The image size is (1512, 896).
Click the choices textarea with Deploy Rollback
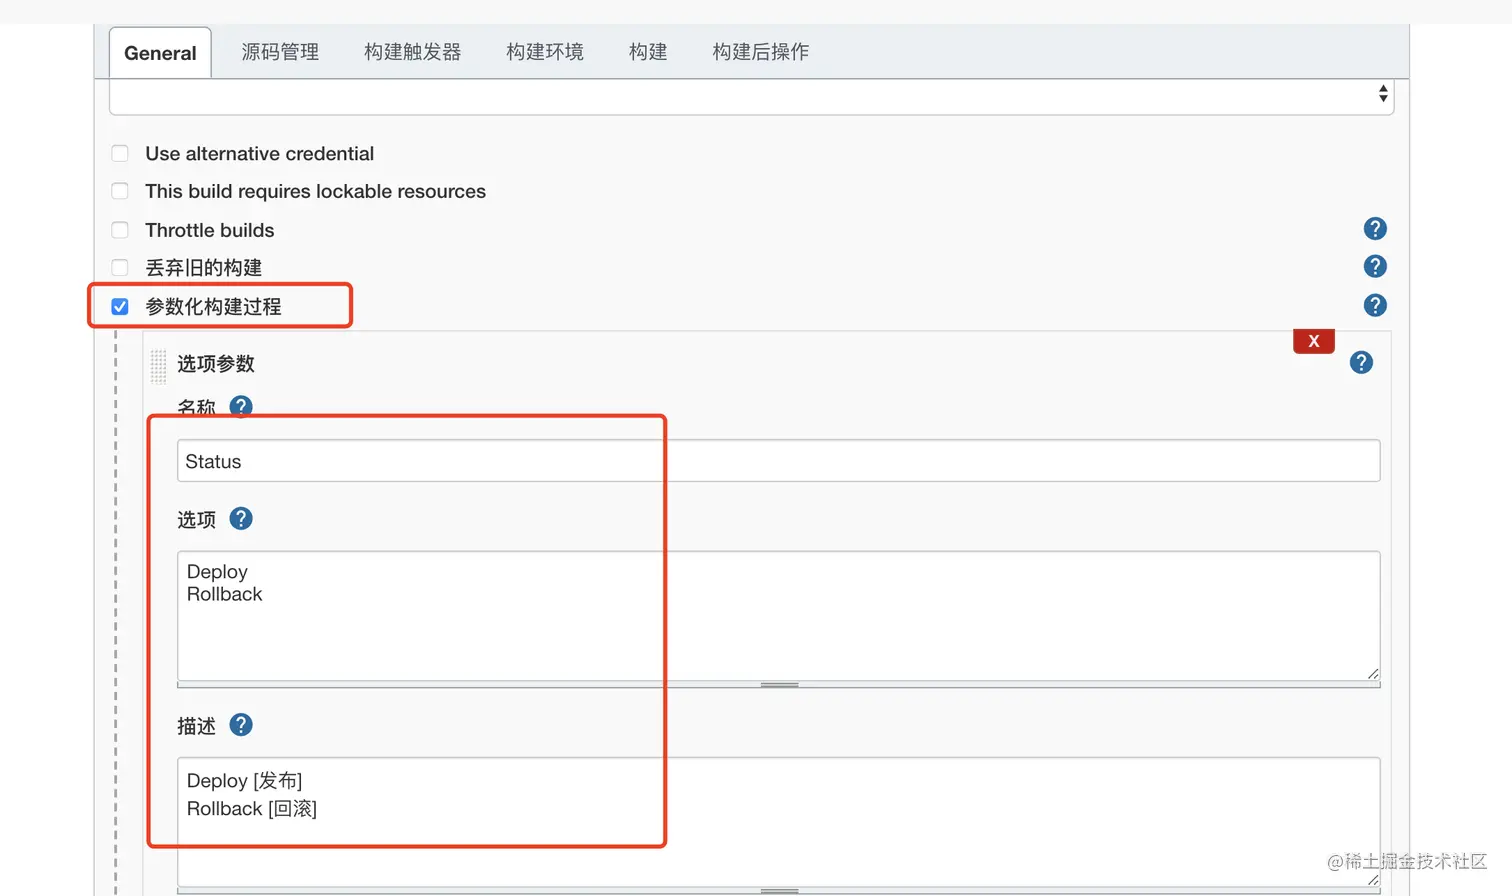779,616
